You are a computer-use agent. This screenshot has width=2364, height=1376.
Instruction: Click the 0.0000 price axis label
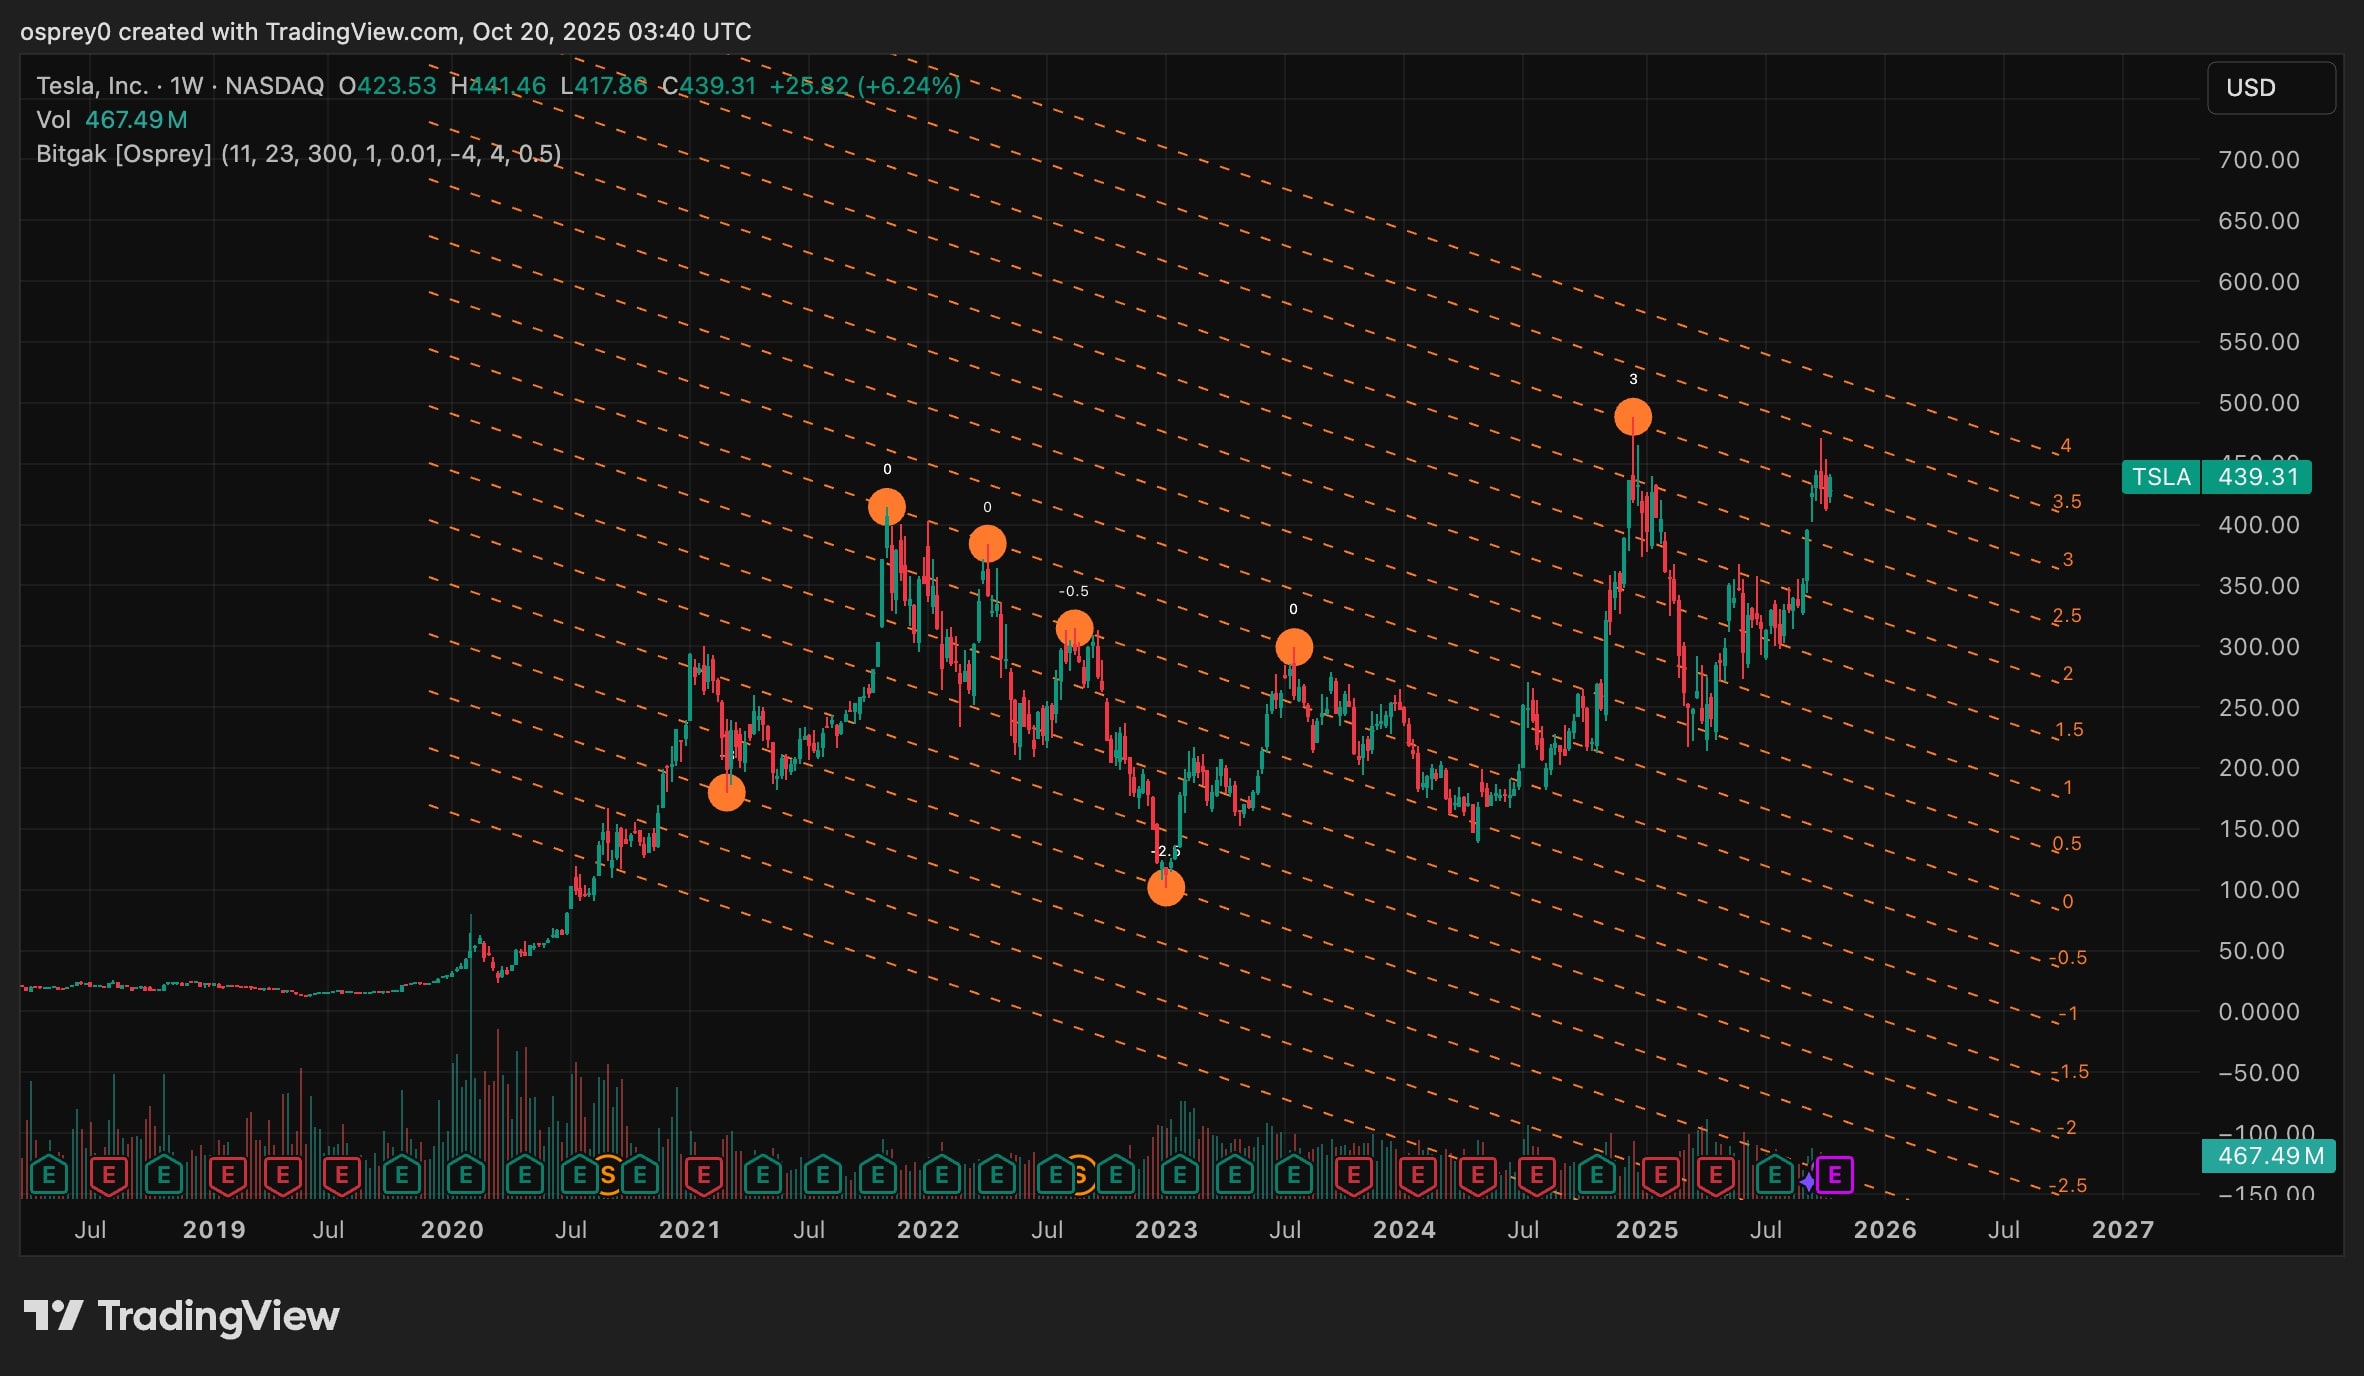click(2259, 1012)
